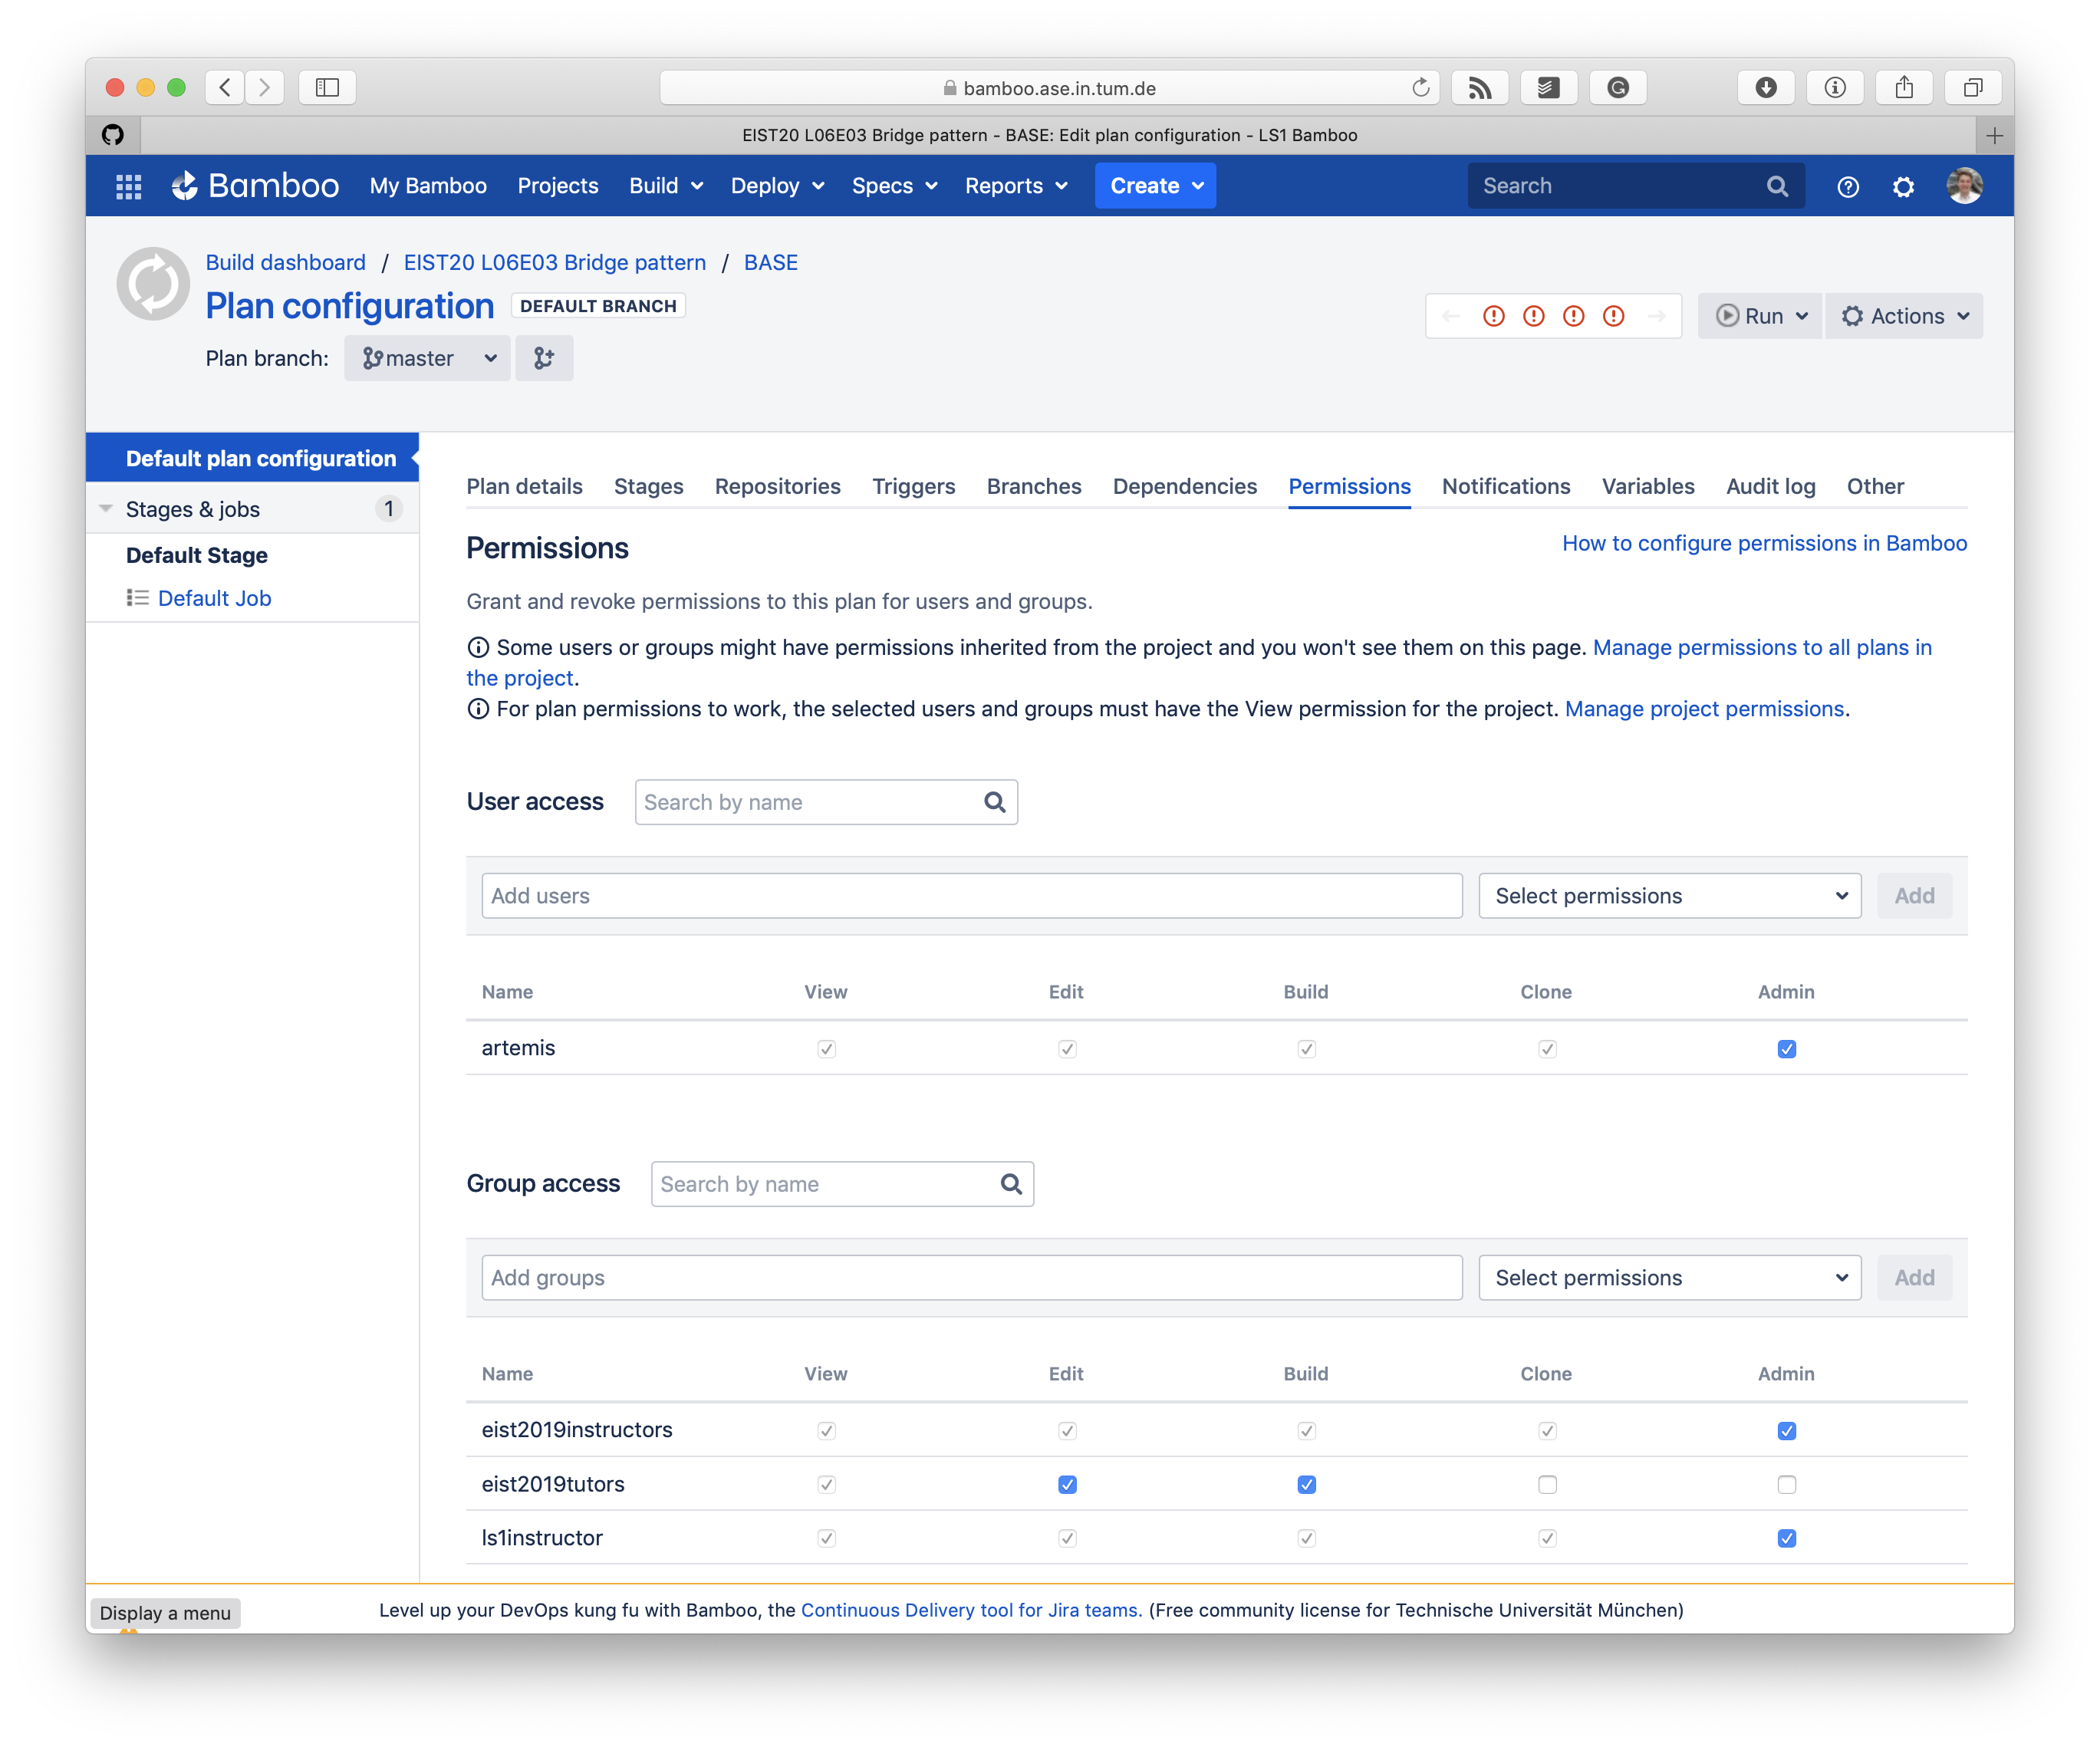Open Bamboo administration gear icon
Viewport: 2100px width, 1747px height.
click(1903, 187)
